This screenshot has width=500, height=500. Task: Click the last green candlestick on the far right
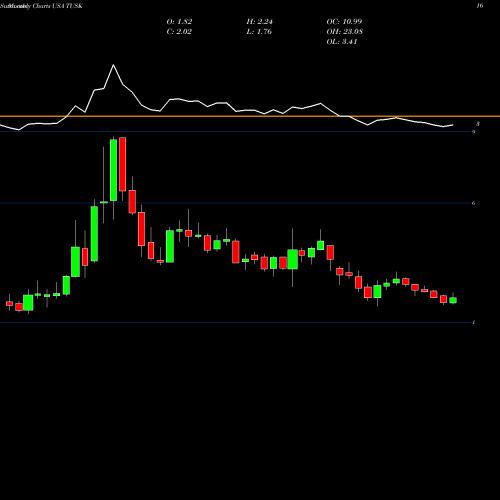(453, 300)
